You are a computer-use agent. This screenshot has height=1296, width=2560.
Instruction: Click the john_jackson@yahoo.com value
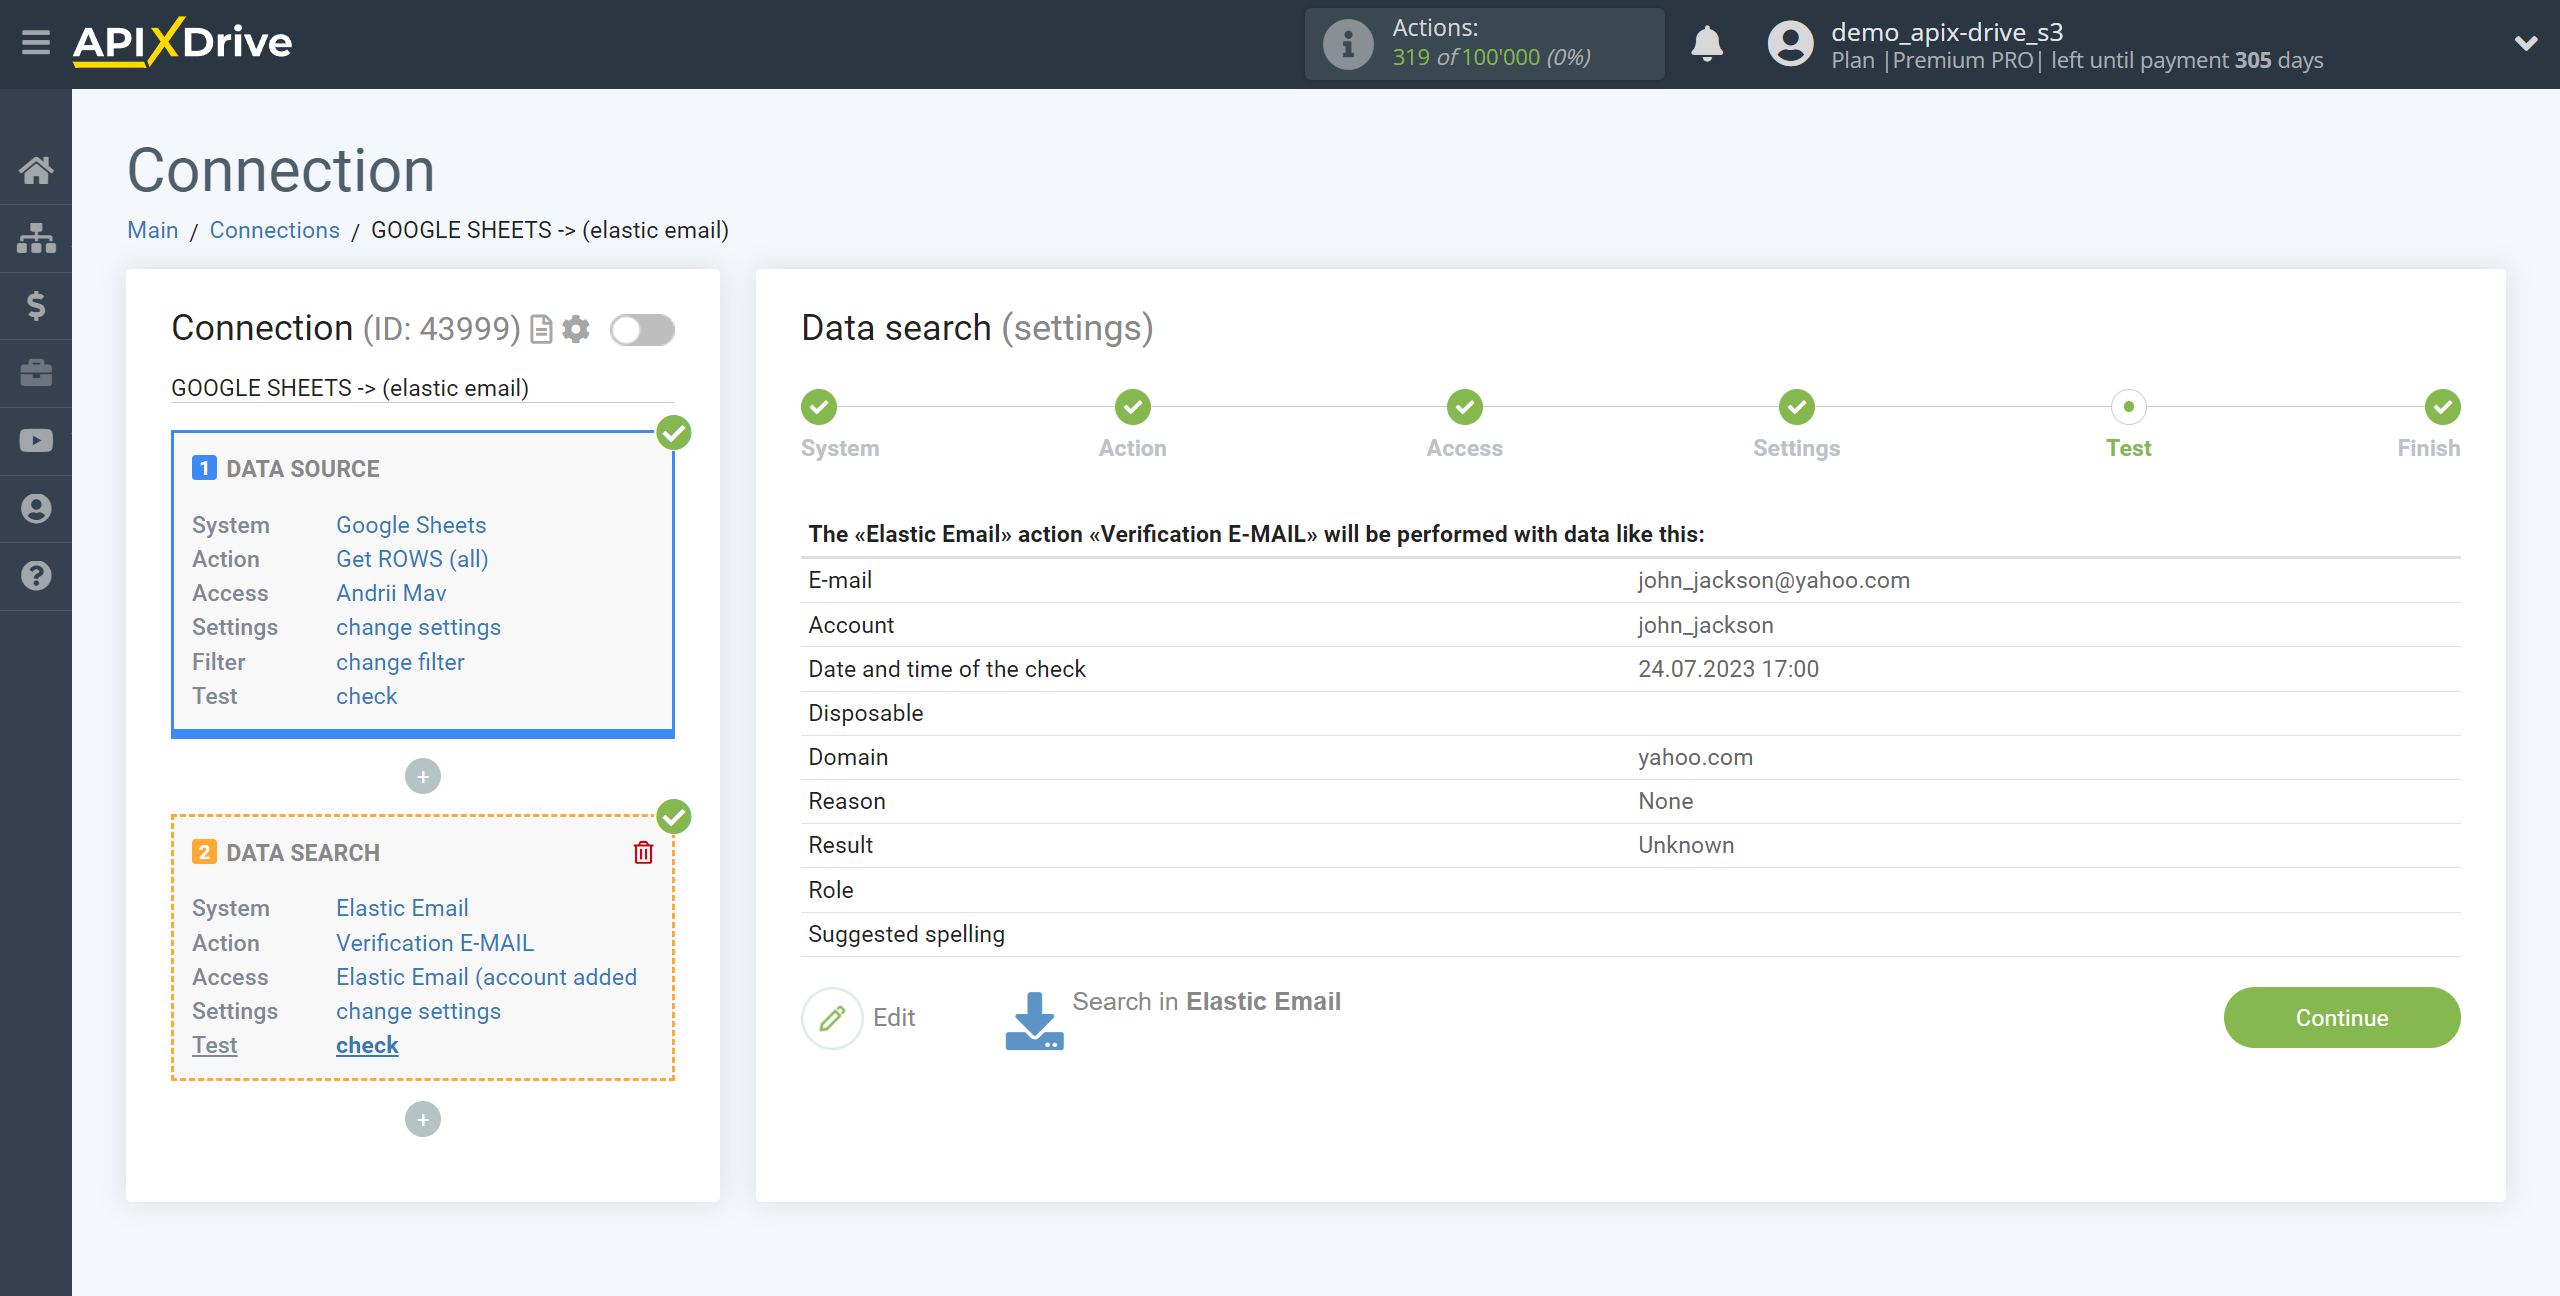click(1774, 580)
